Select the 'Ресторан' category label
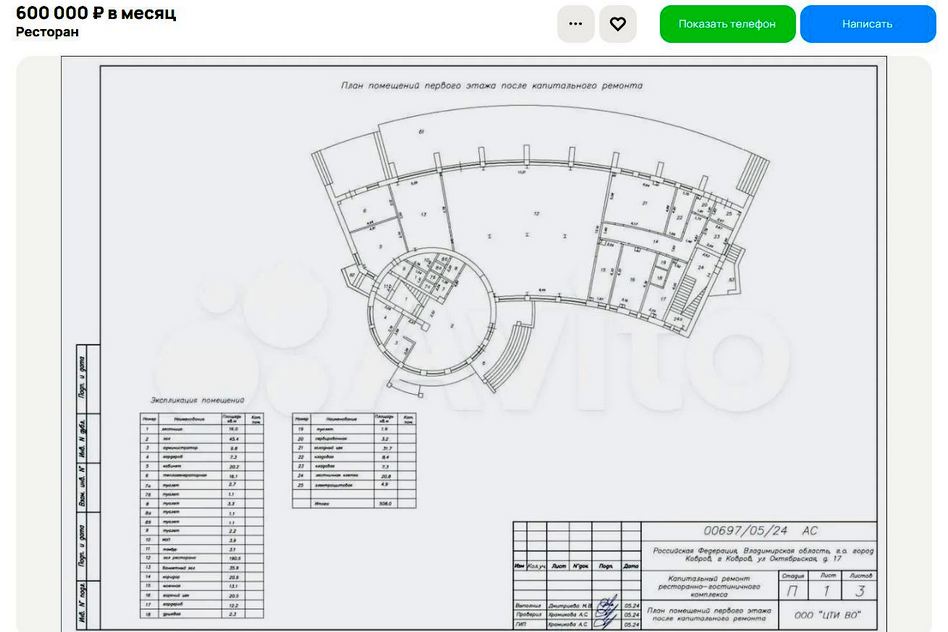The height and width of the screenshot is (632, 948). click(x=47, y=32)
